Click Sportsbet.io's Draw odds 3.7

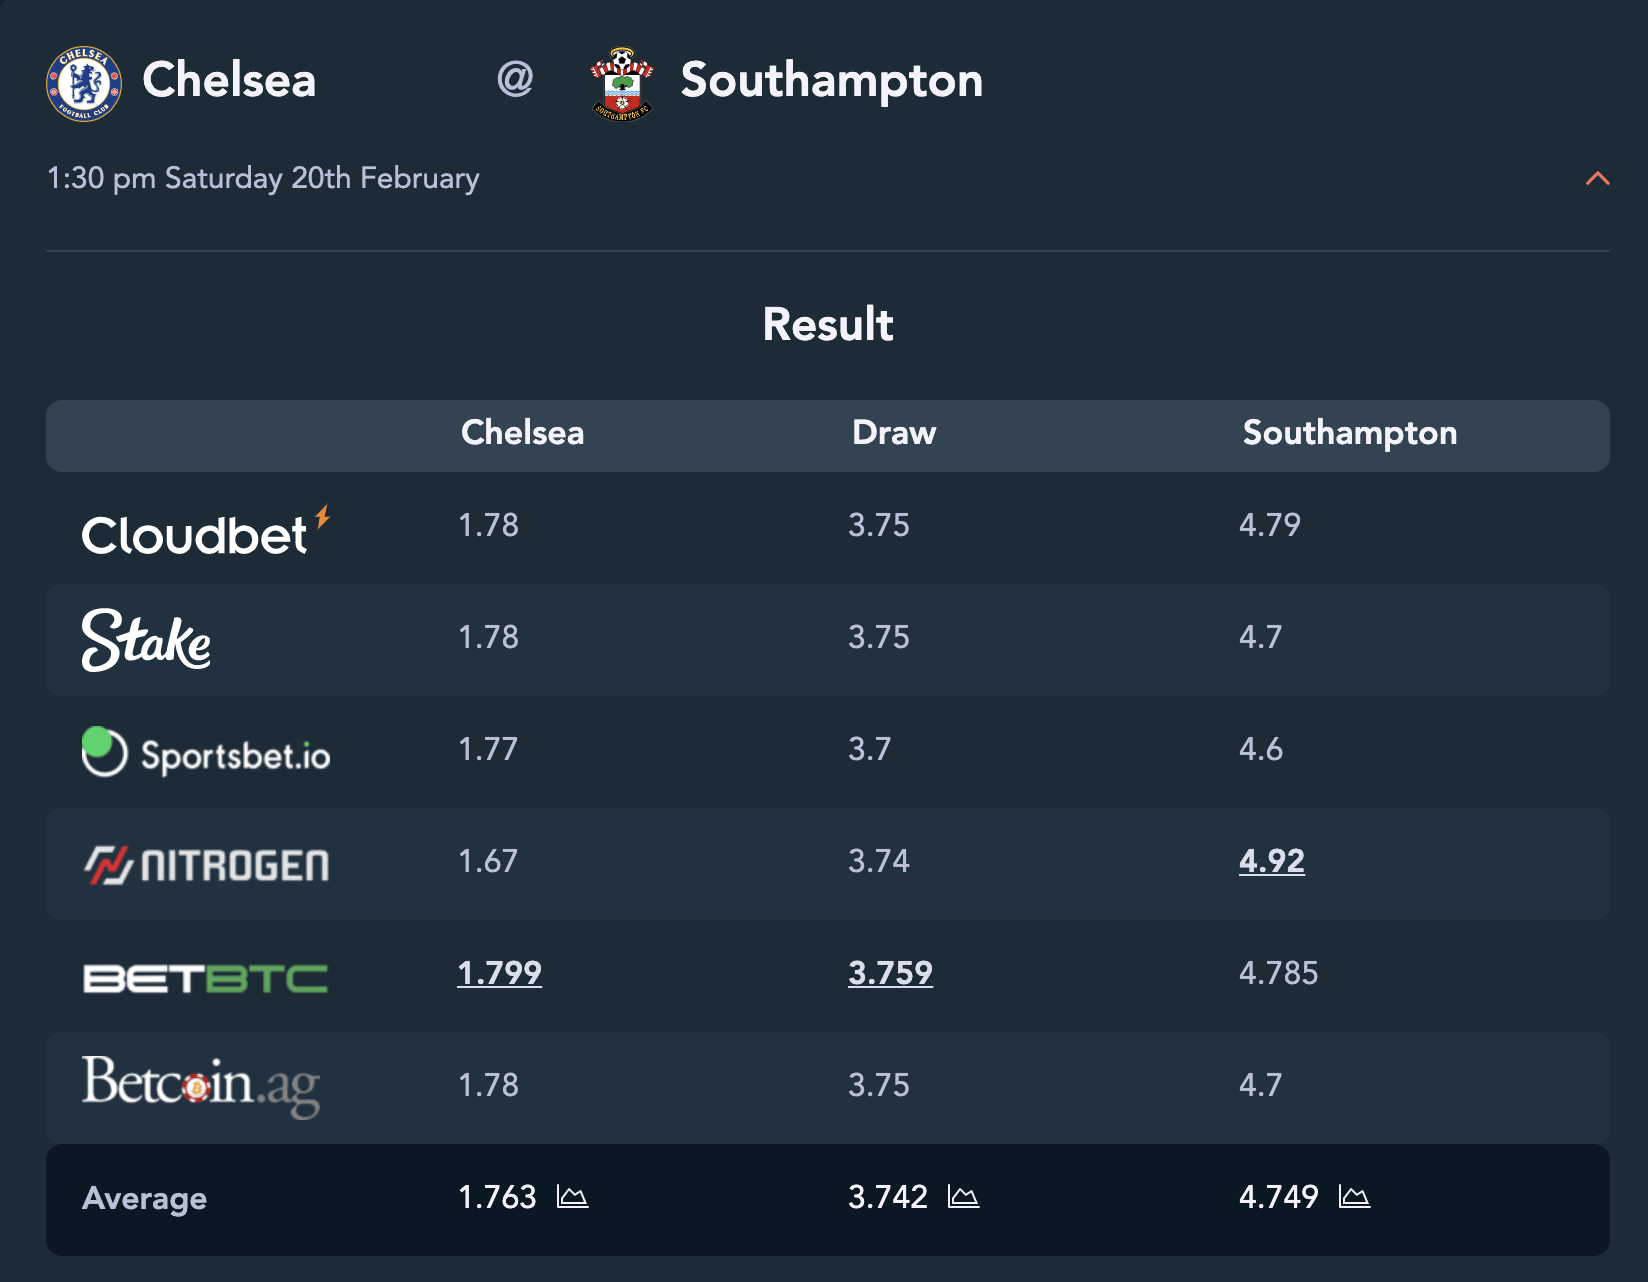869,749
